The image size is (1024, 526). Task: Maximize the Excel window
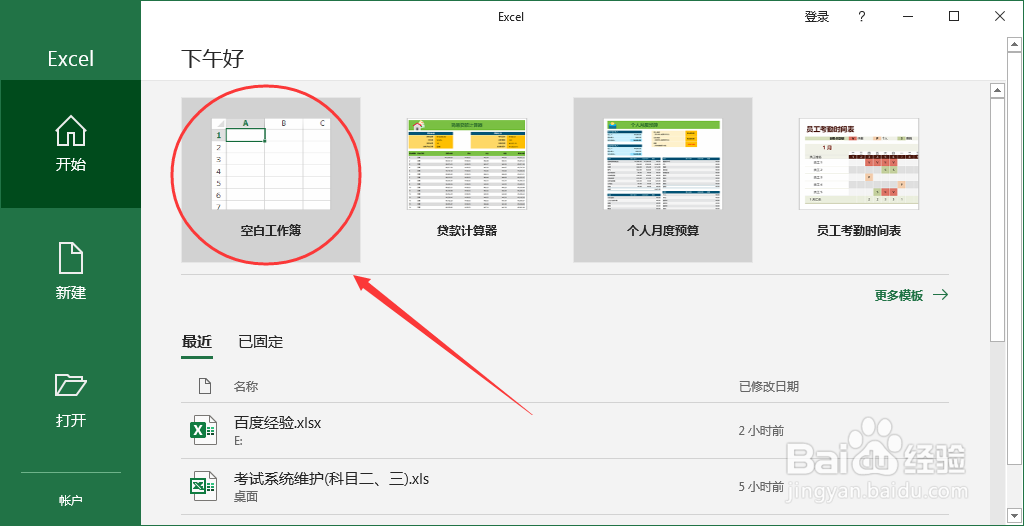tap(954, 16)
